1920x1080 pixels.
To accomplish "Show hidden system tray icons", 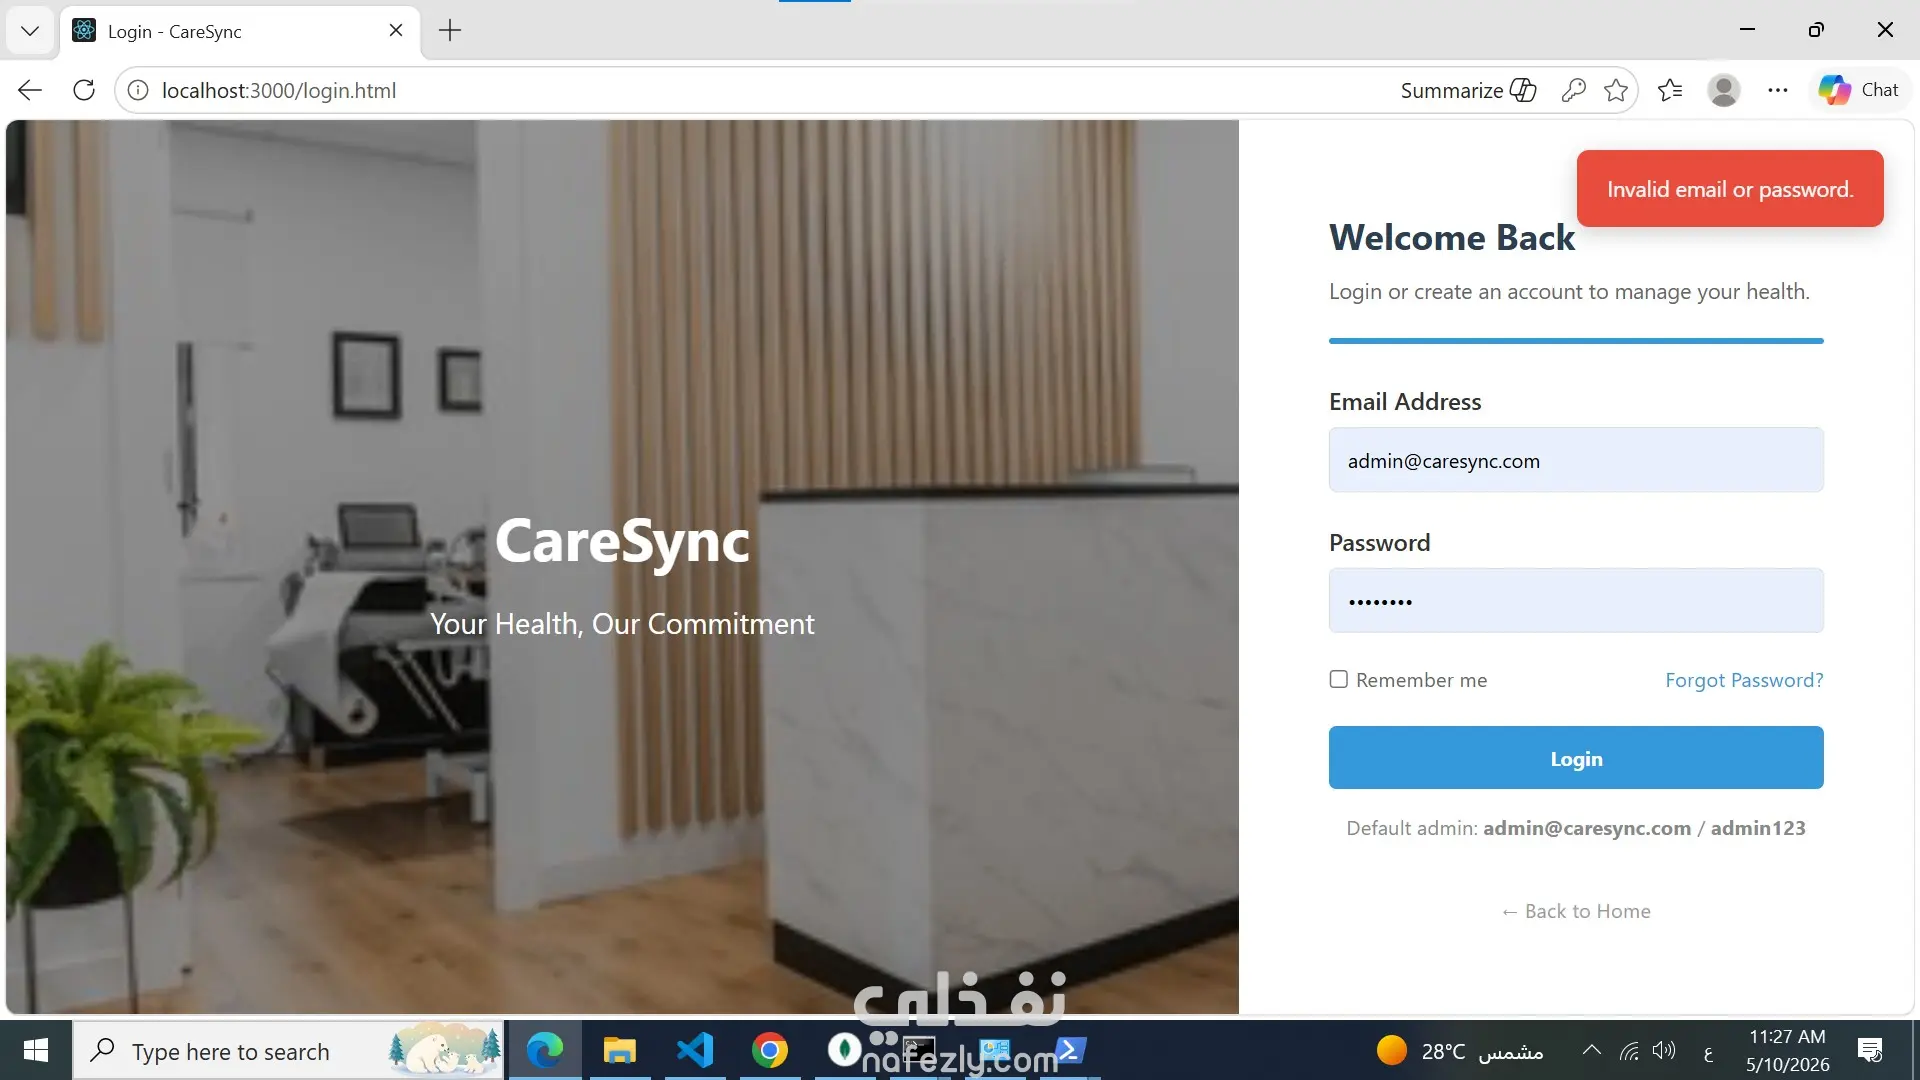I will click(x=1591, y=1050).
